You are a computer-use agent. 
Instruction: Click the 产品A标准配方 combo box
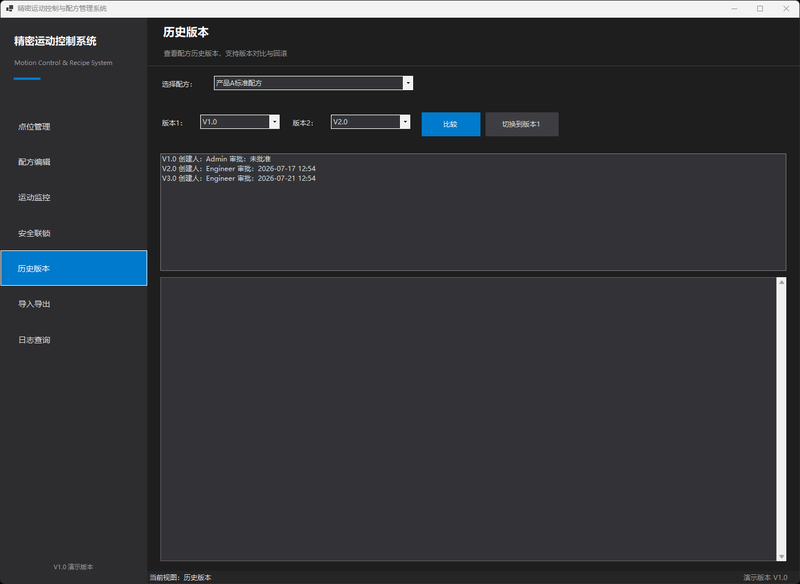point(313,83)
